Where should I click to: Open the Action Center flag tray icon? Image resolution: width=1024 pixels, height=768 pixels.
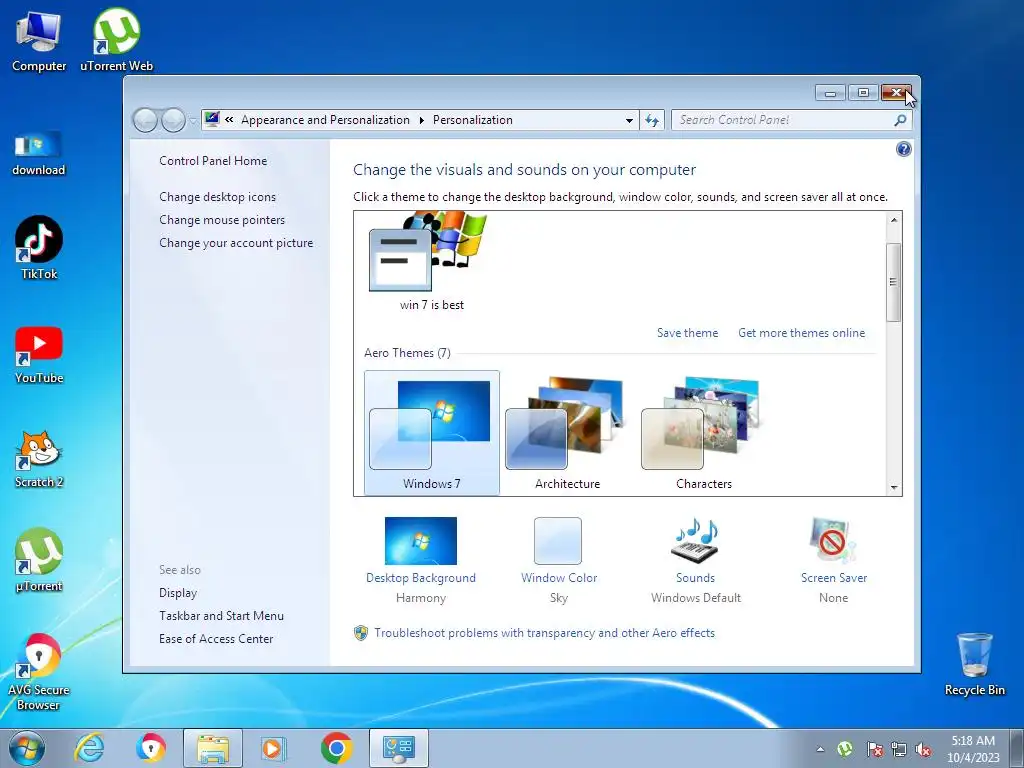[x=874, y=749]
